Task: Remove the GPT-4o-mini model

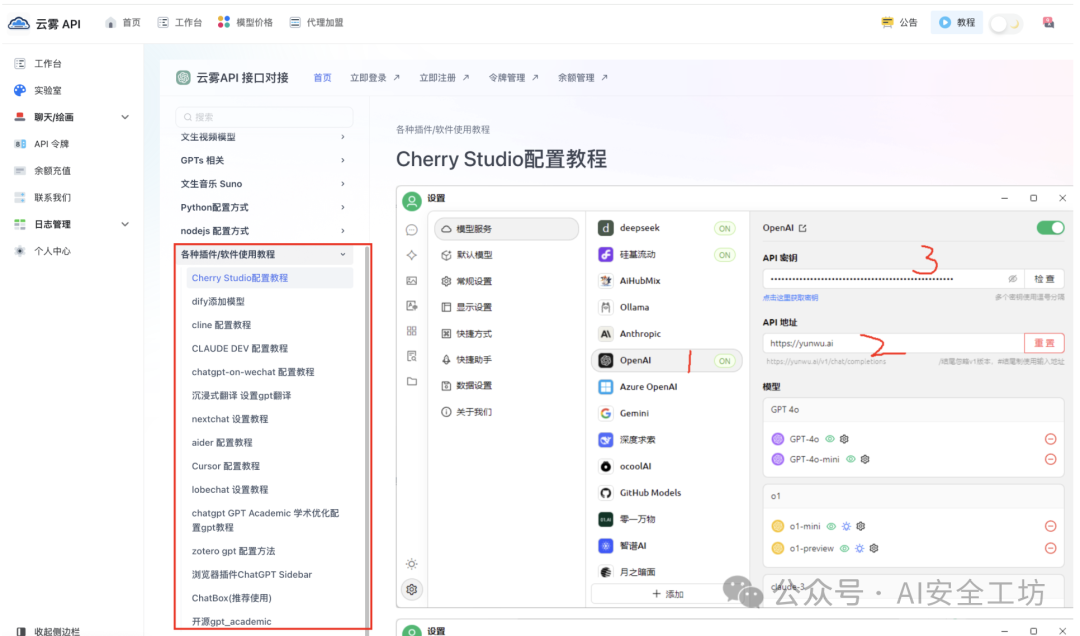Action: point(1050,460)
